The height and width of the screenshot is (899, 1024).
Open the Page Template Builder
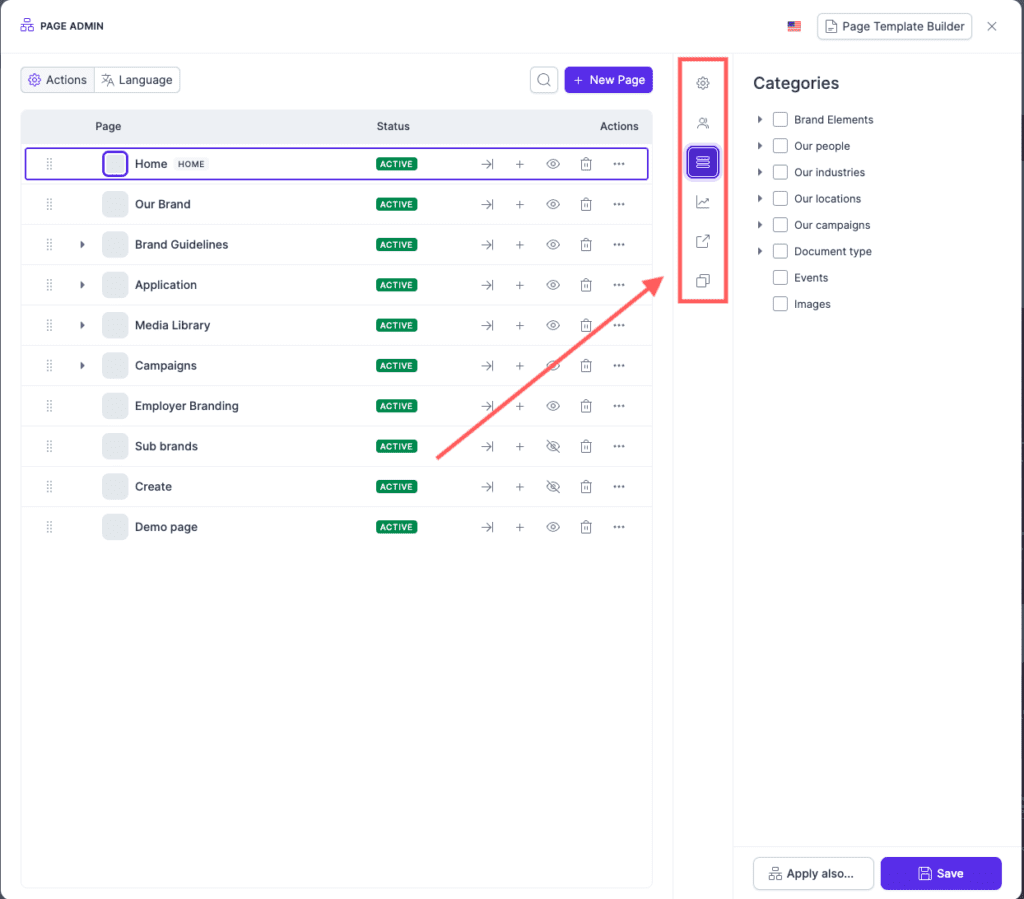click(894, 26)
